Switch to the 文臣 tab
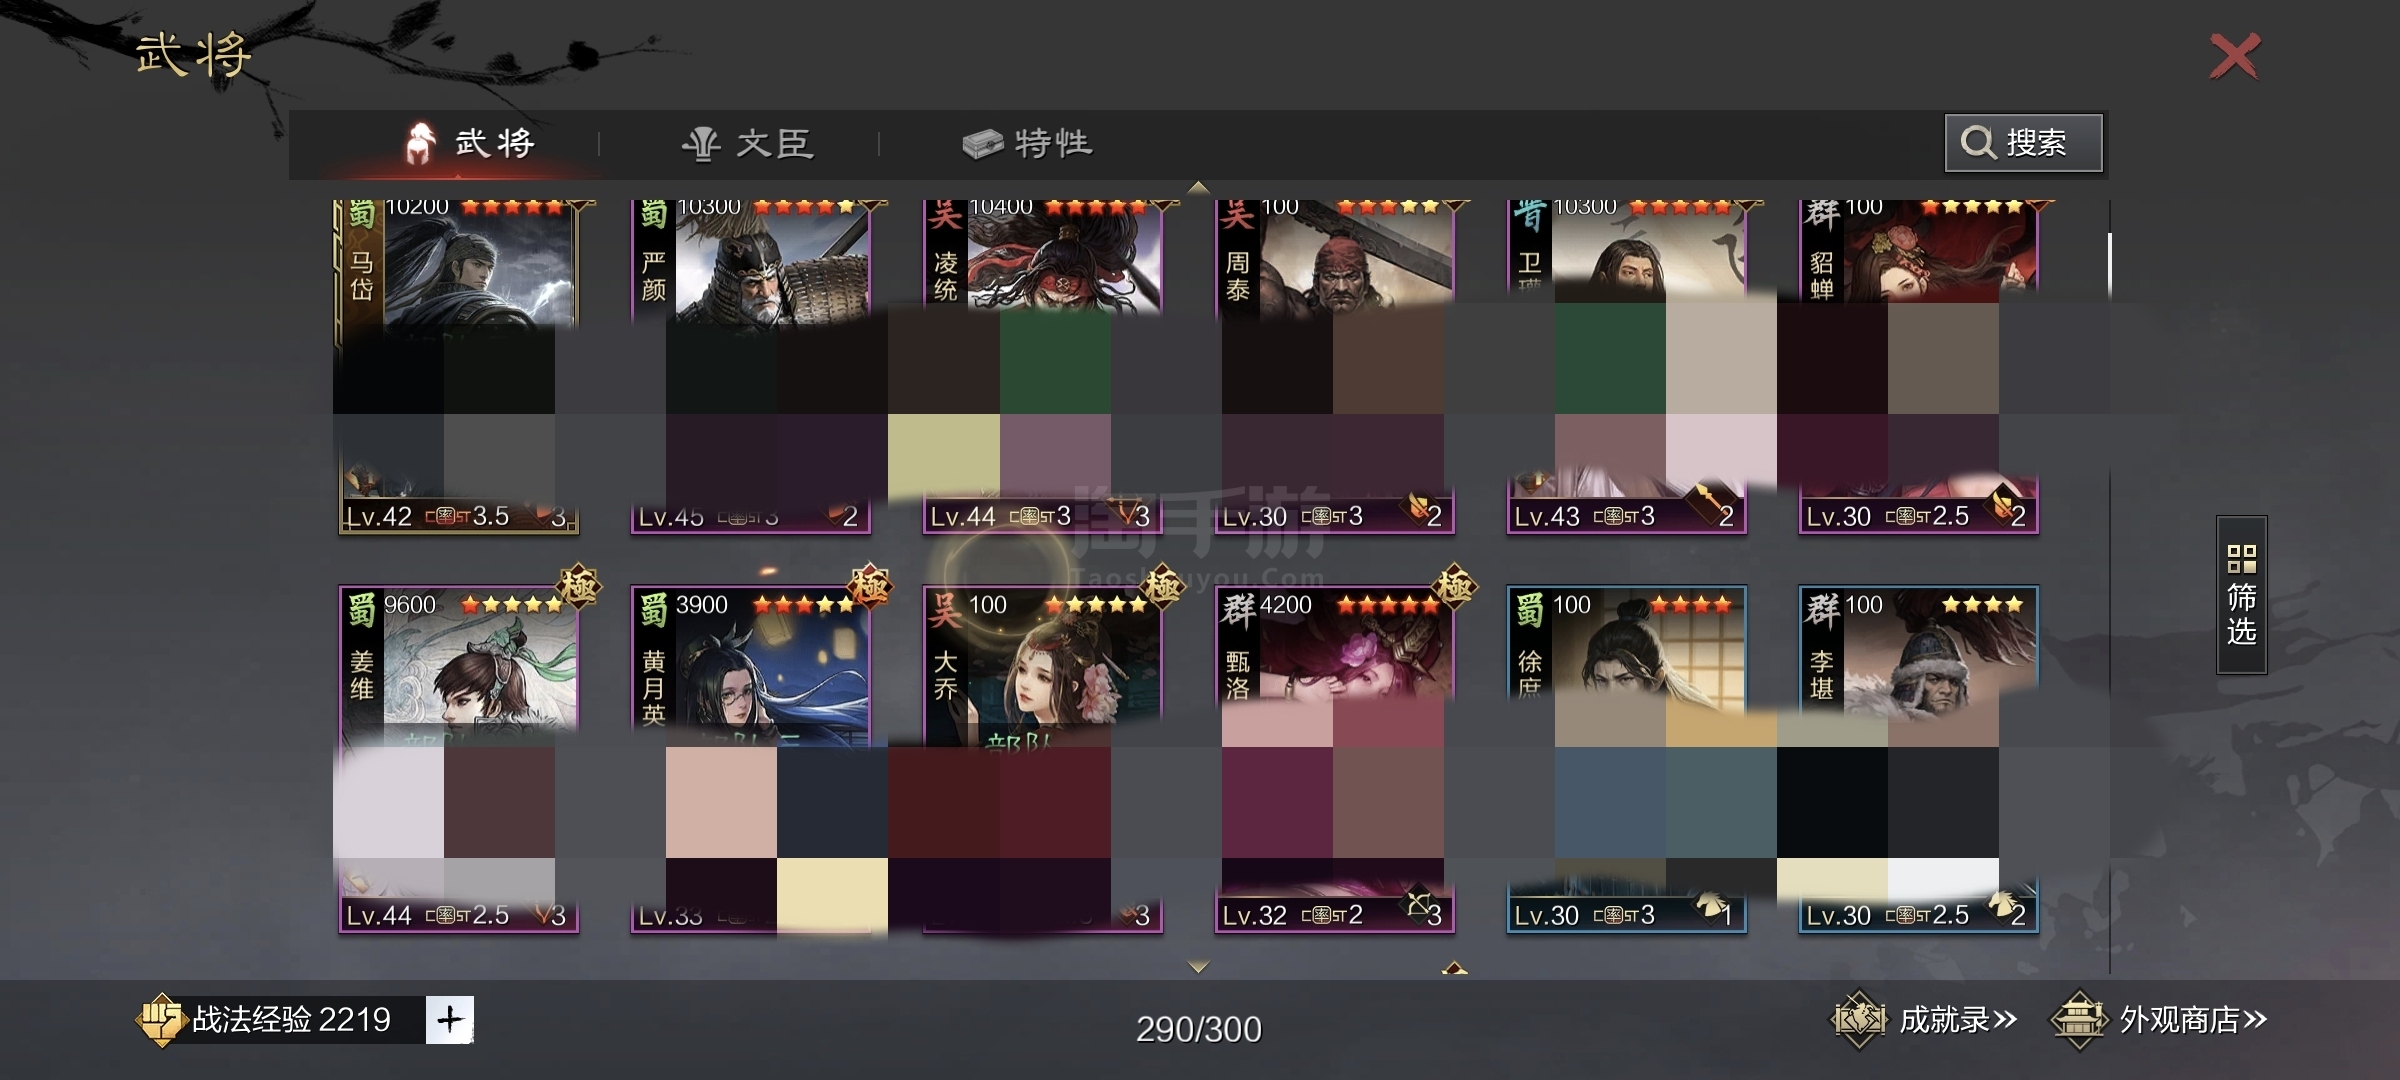This screenshot has height=1080, width=2400. click(x=749, y=144)
